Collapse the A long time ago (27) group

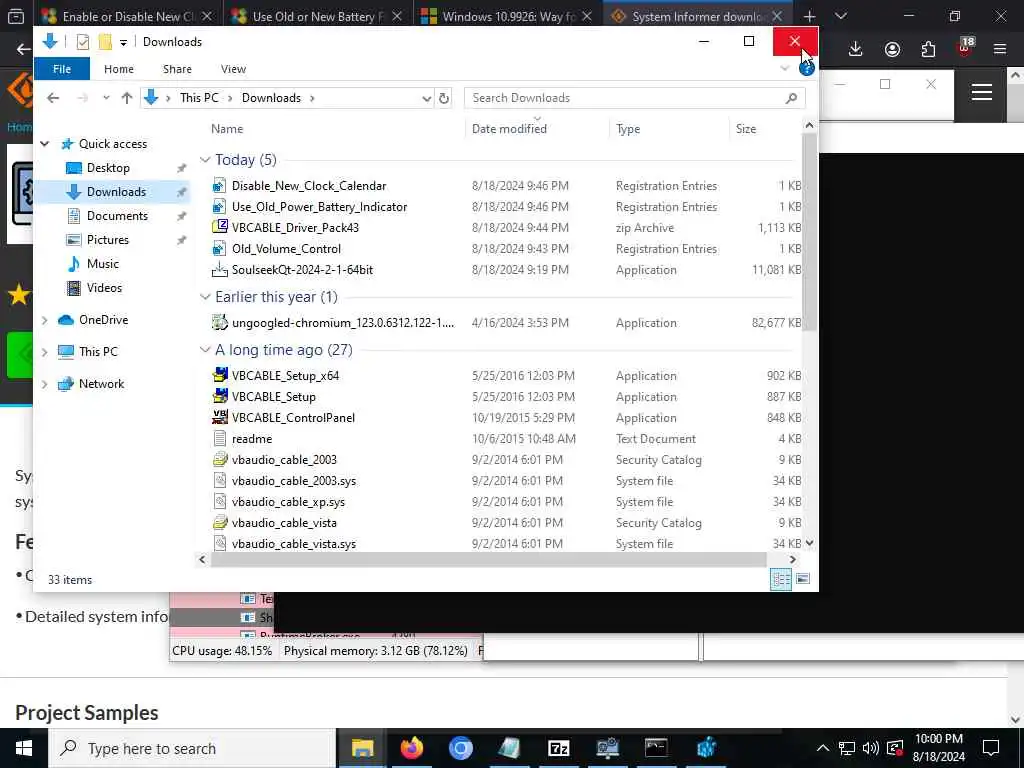[205, 350]
